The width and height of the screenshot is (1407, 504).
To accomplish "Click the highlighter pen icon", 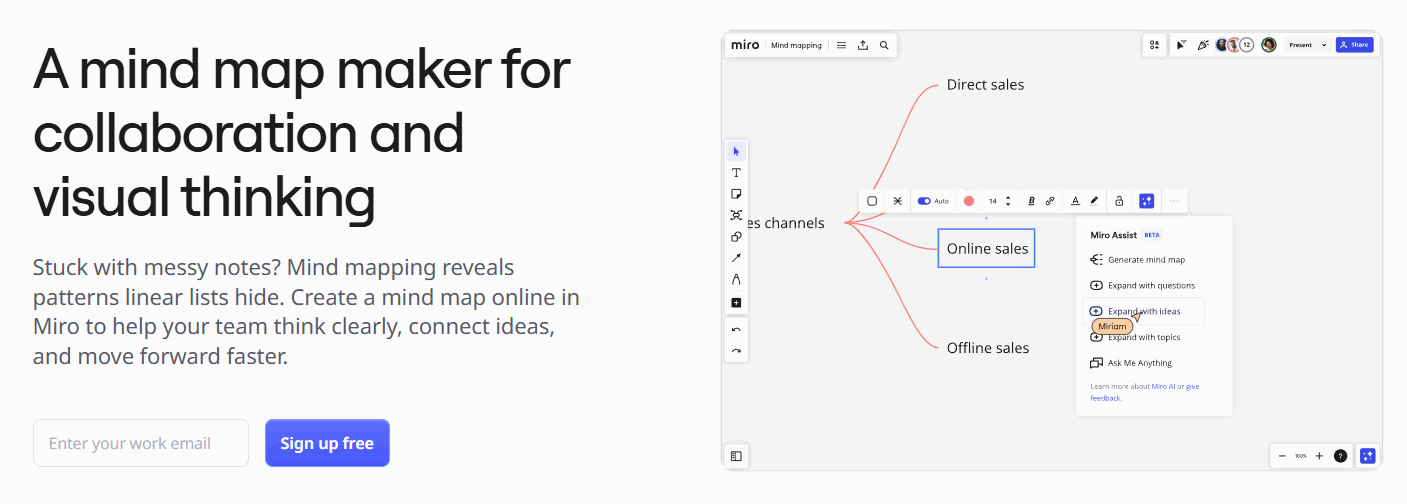I will coord(1094,201).
